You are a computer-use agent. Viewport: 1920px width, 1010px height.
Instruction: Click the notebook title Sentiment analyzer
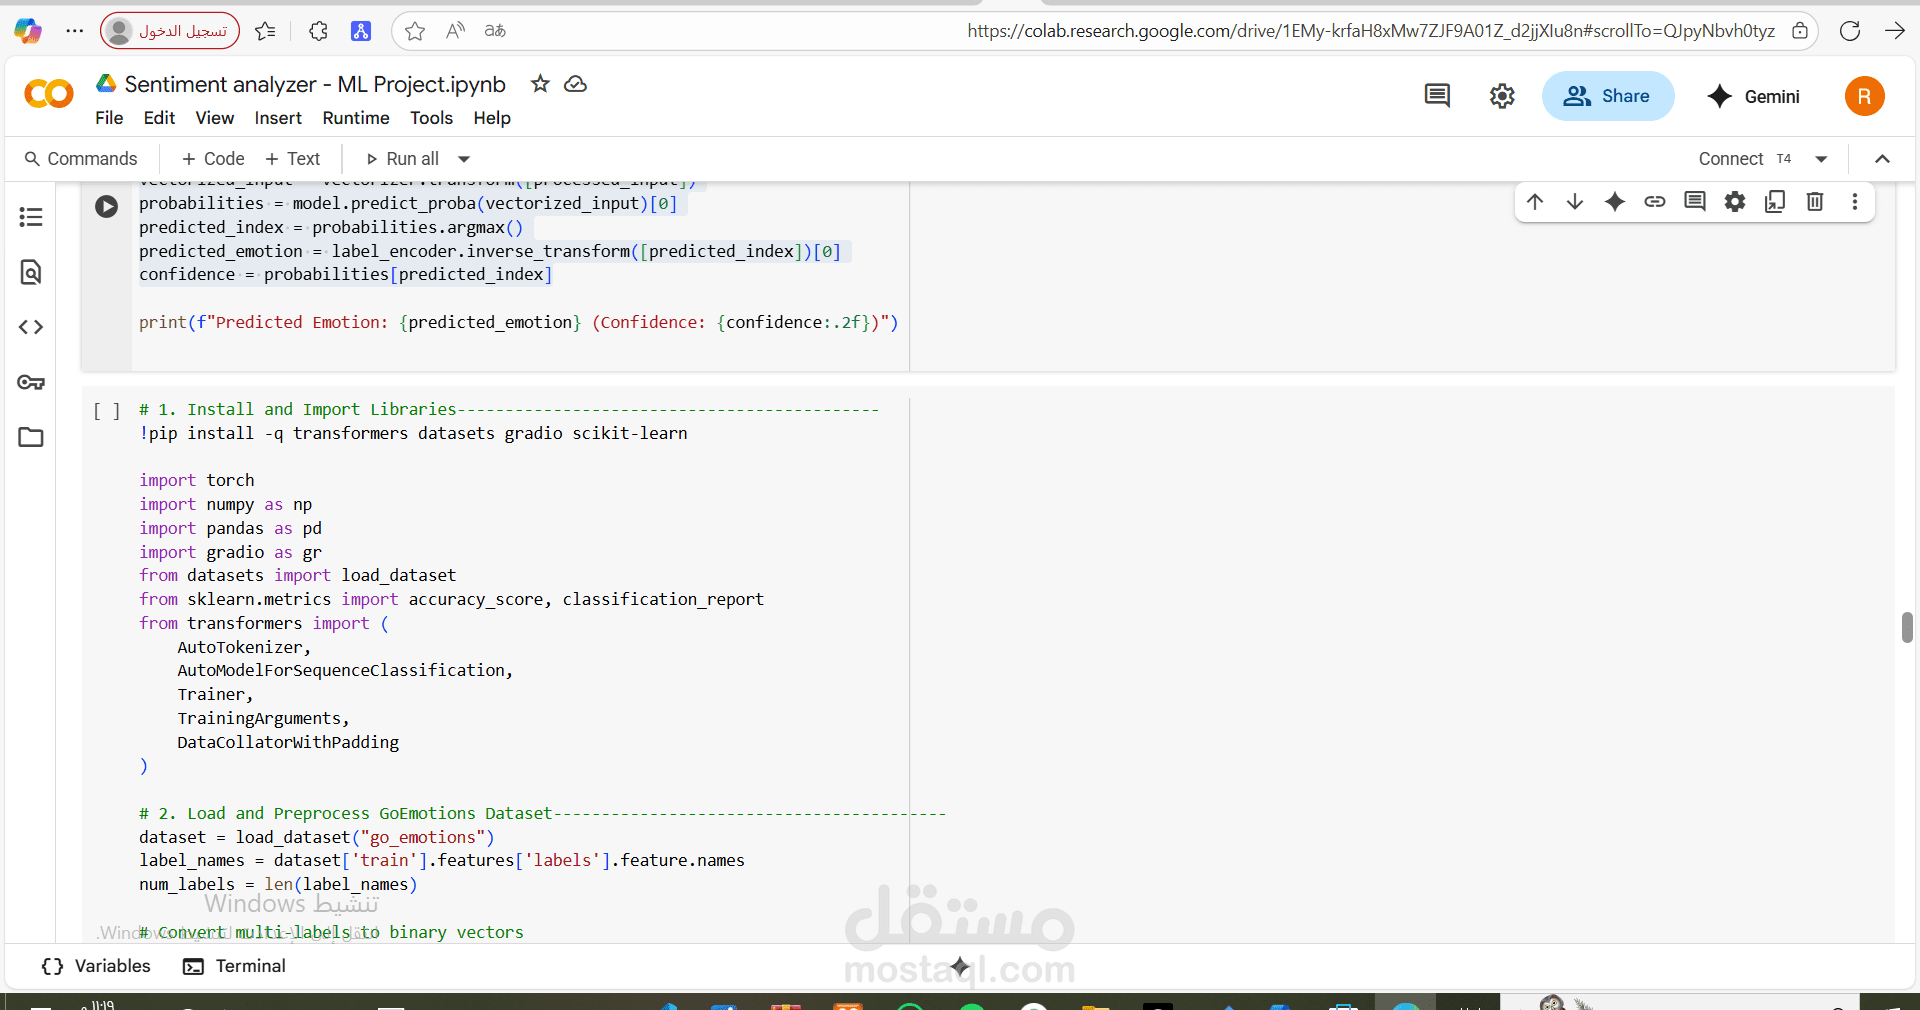315,84
